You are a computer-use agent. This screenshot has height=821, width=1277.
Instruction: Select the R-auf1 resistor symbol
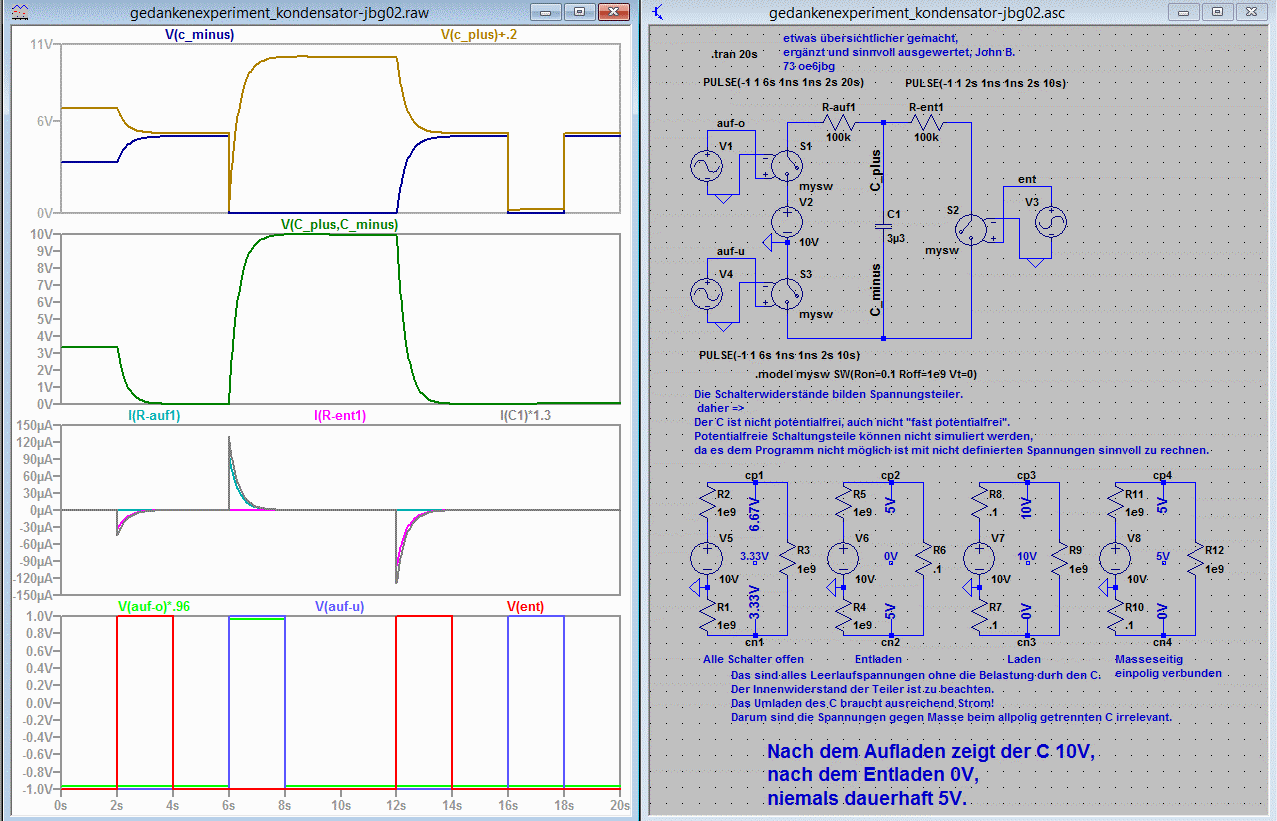click(838, 122)
